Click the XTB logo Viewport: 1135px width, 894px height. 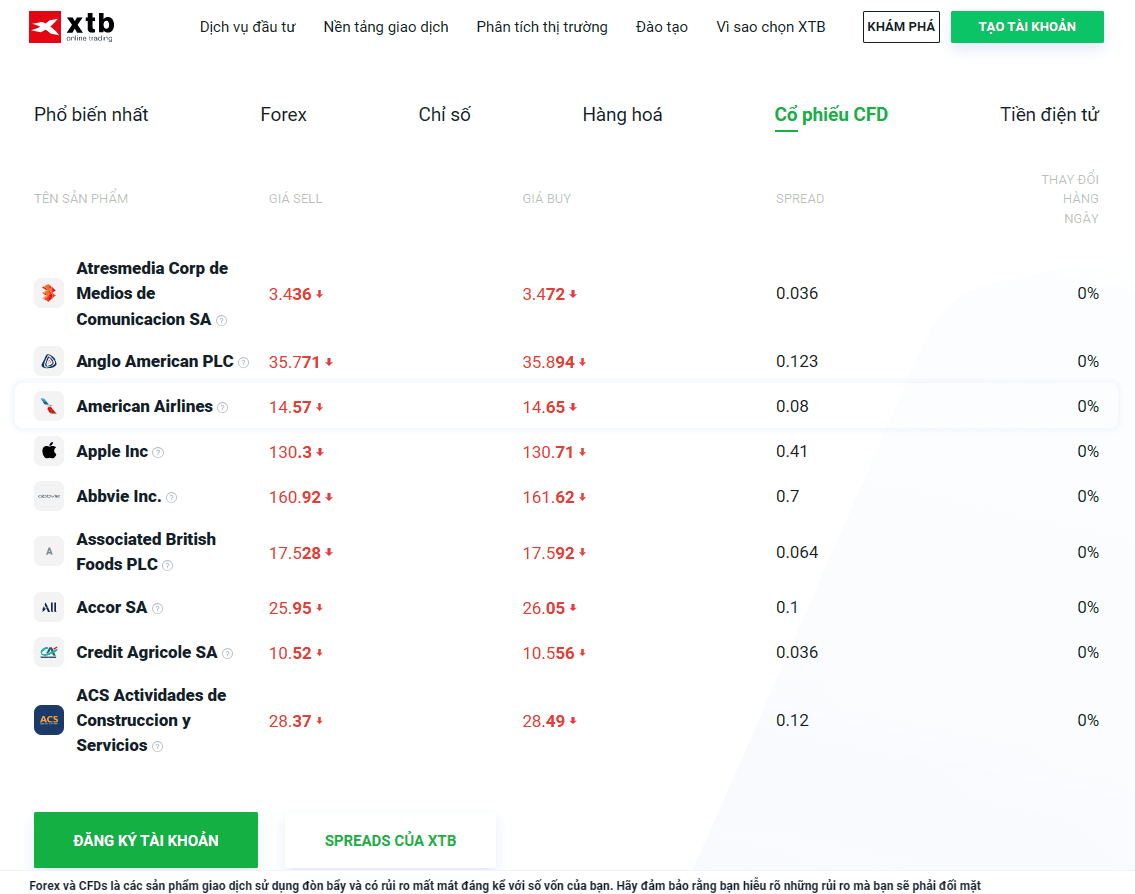71,27
